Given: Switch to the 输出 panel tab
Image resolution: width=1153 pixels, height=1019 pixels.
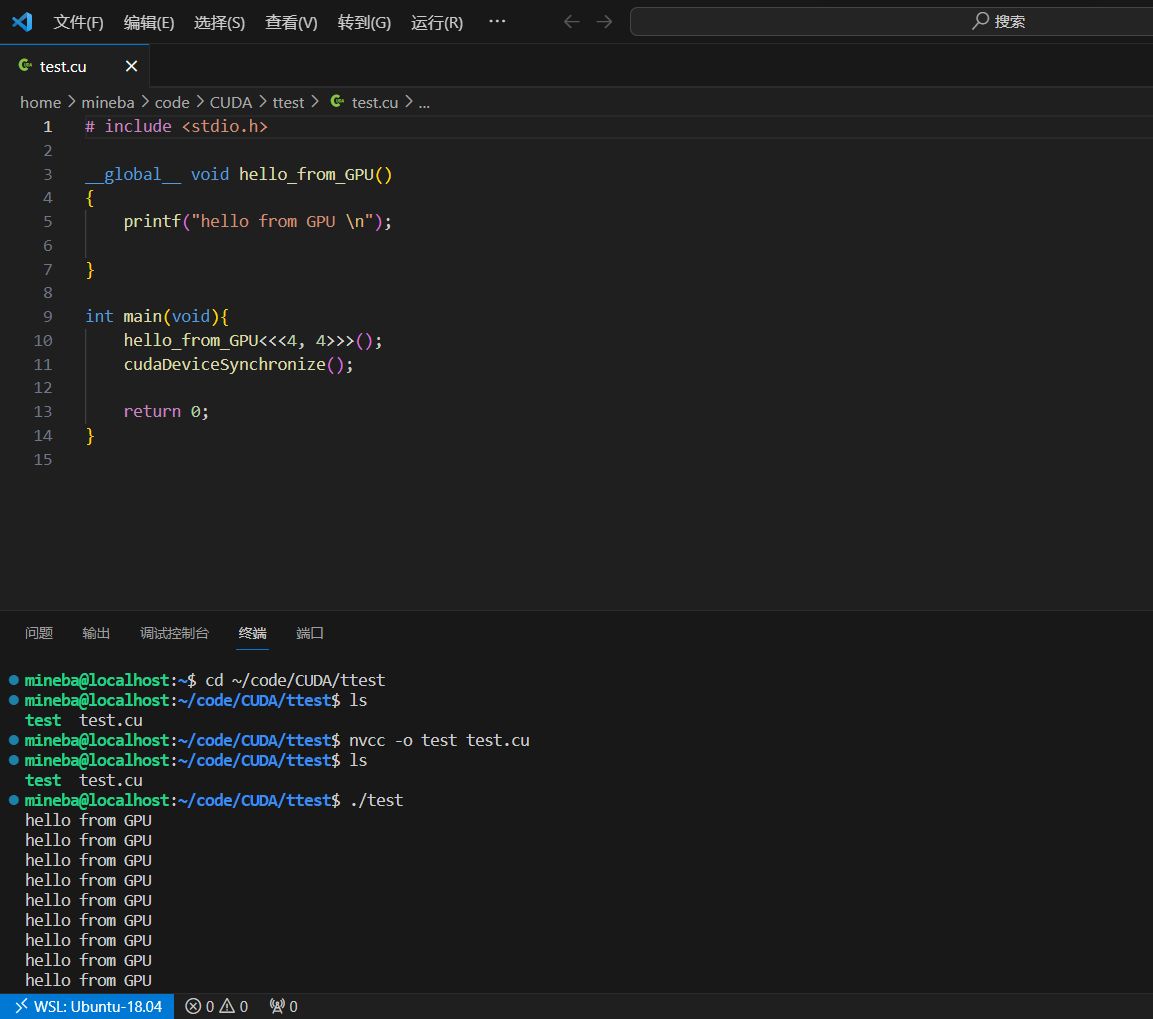Looking at the screenshot, I should pos(96,633).
